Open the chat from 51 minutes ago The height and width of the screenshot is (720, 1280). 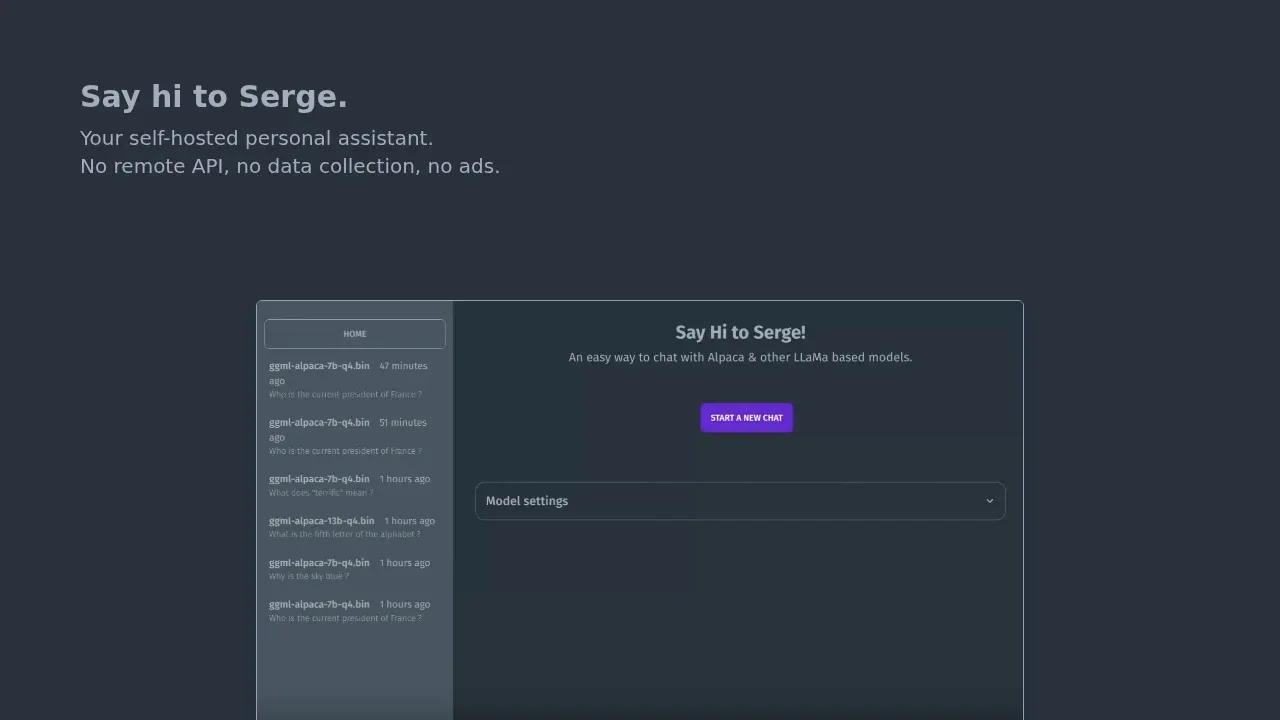tap(355, 437)
